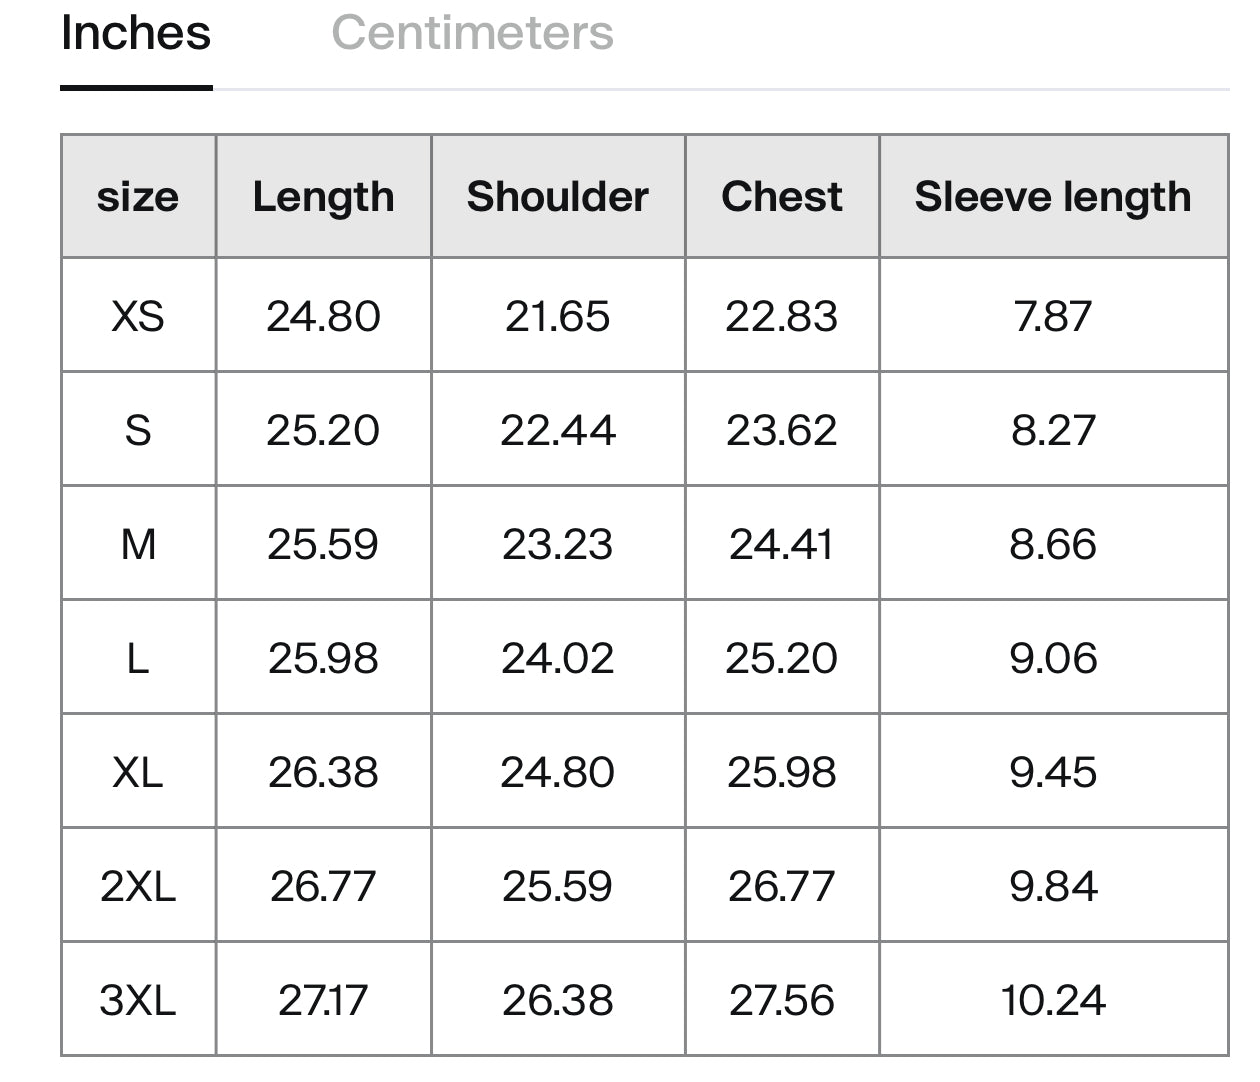Click the Chest column header
1260x1082 pixels.
coord(781,197)
